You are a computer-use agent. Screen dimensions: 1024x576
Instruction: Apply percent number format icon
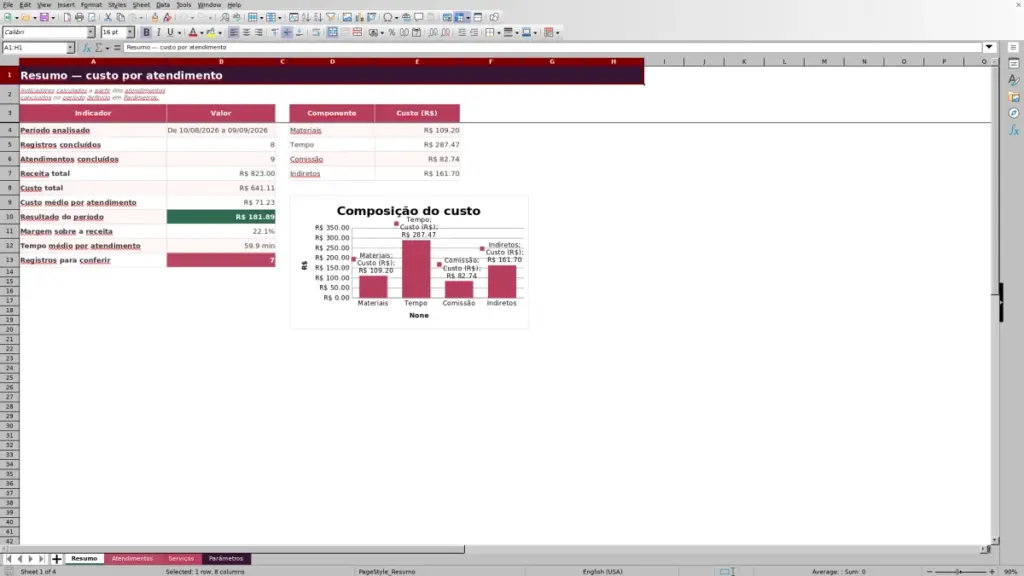tap(392, 33)
